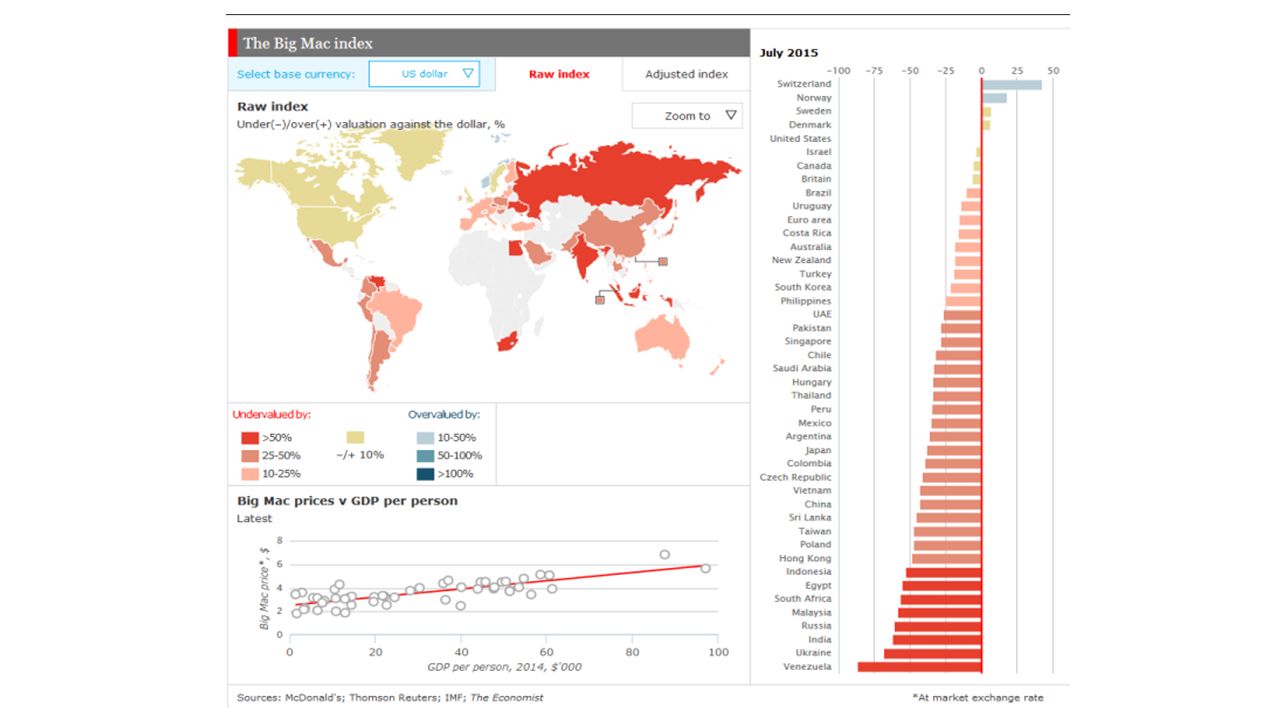1280x720 pixels.
Task: Open the Zoom to dropdown
Action: (687, 116)
